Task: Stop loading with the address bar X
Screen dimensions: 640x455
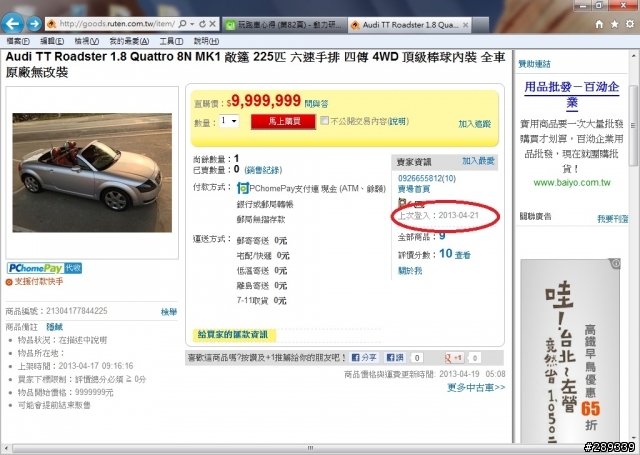Action: [x=213, y=24]
